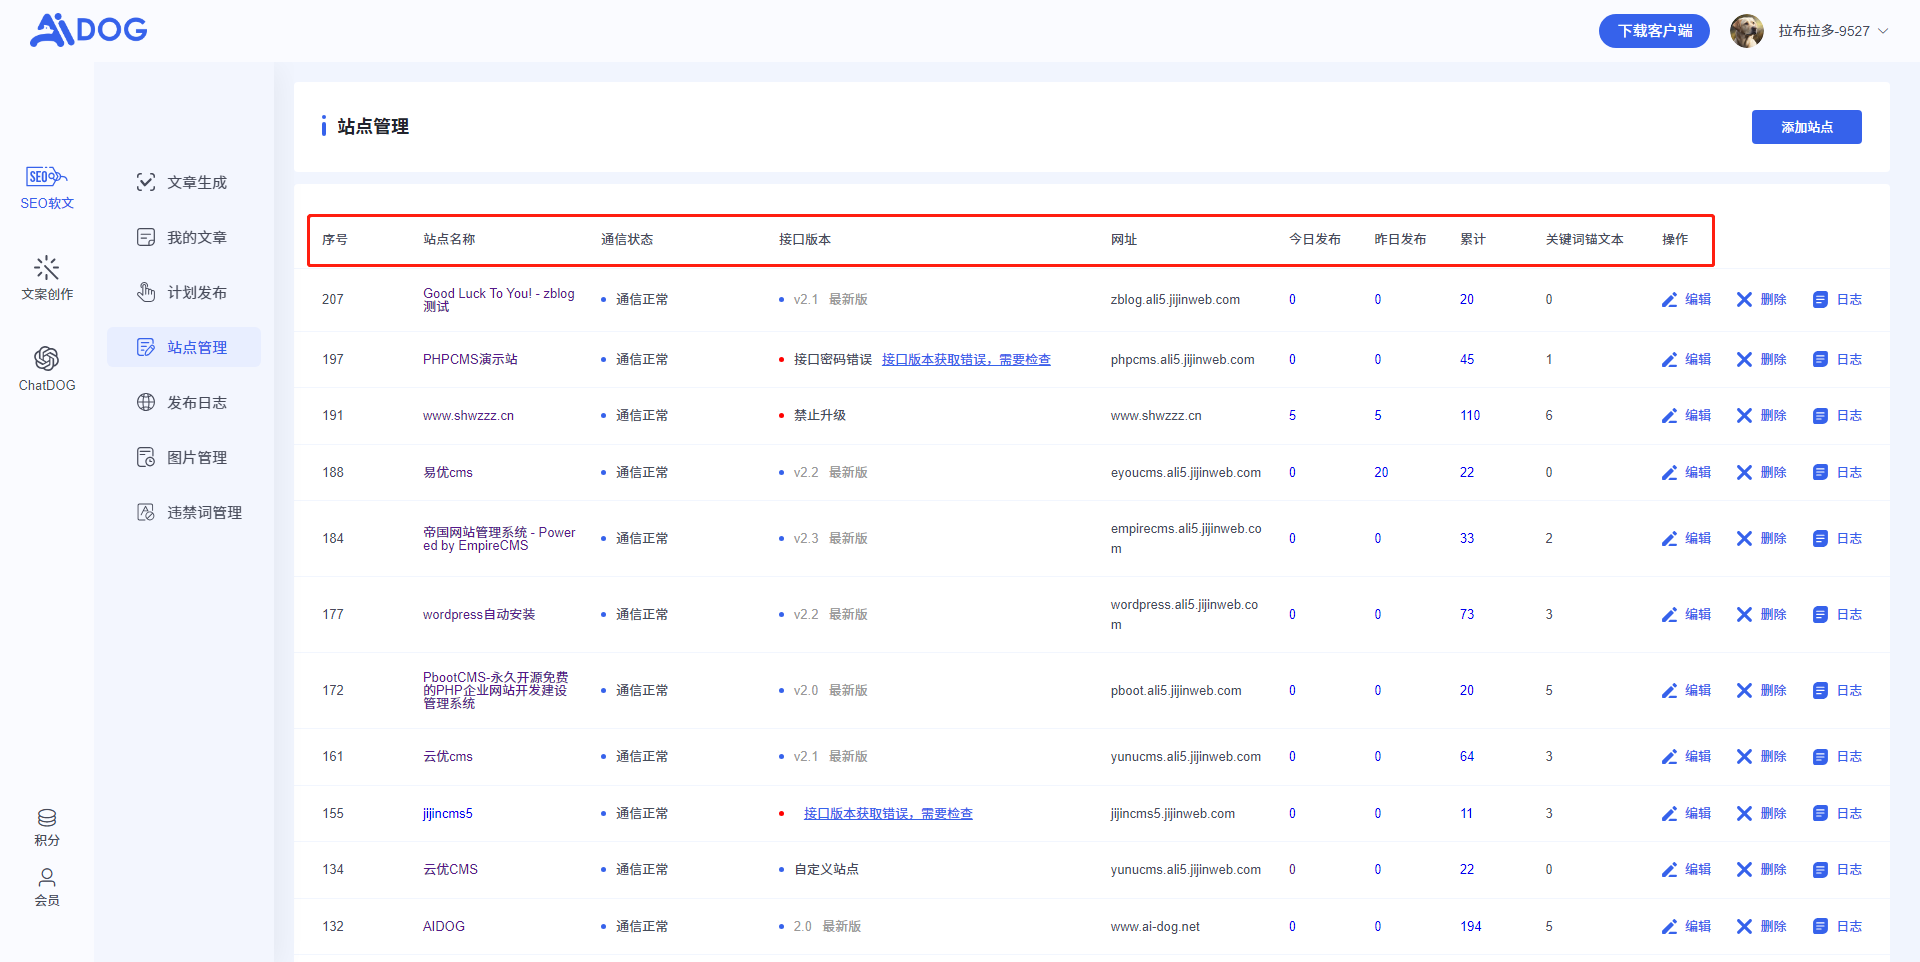Delete the 云优CMS row 134
The image size is (1920, 962).
pyautogui.click(x=1761, y=869)
